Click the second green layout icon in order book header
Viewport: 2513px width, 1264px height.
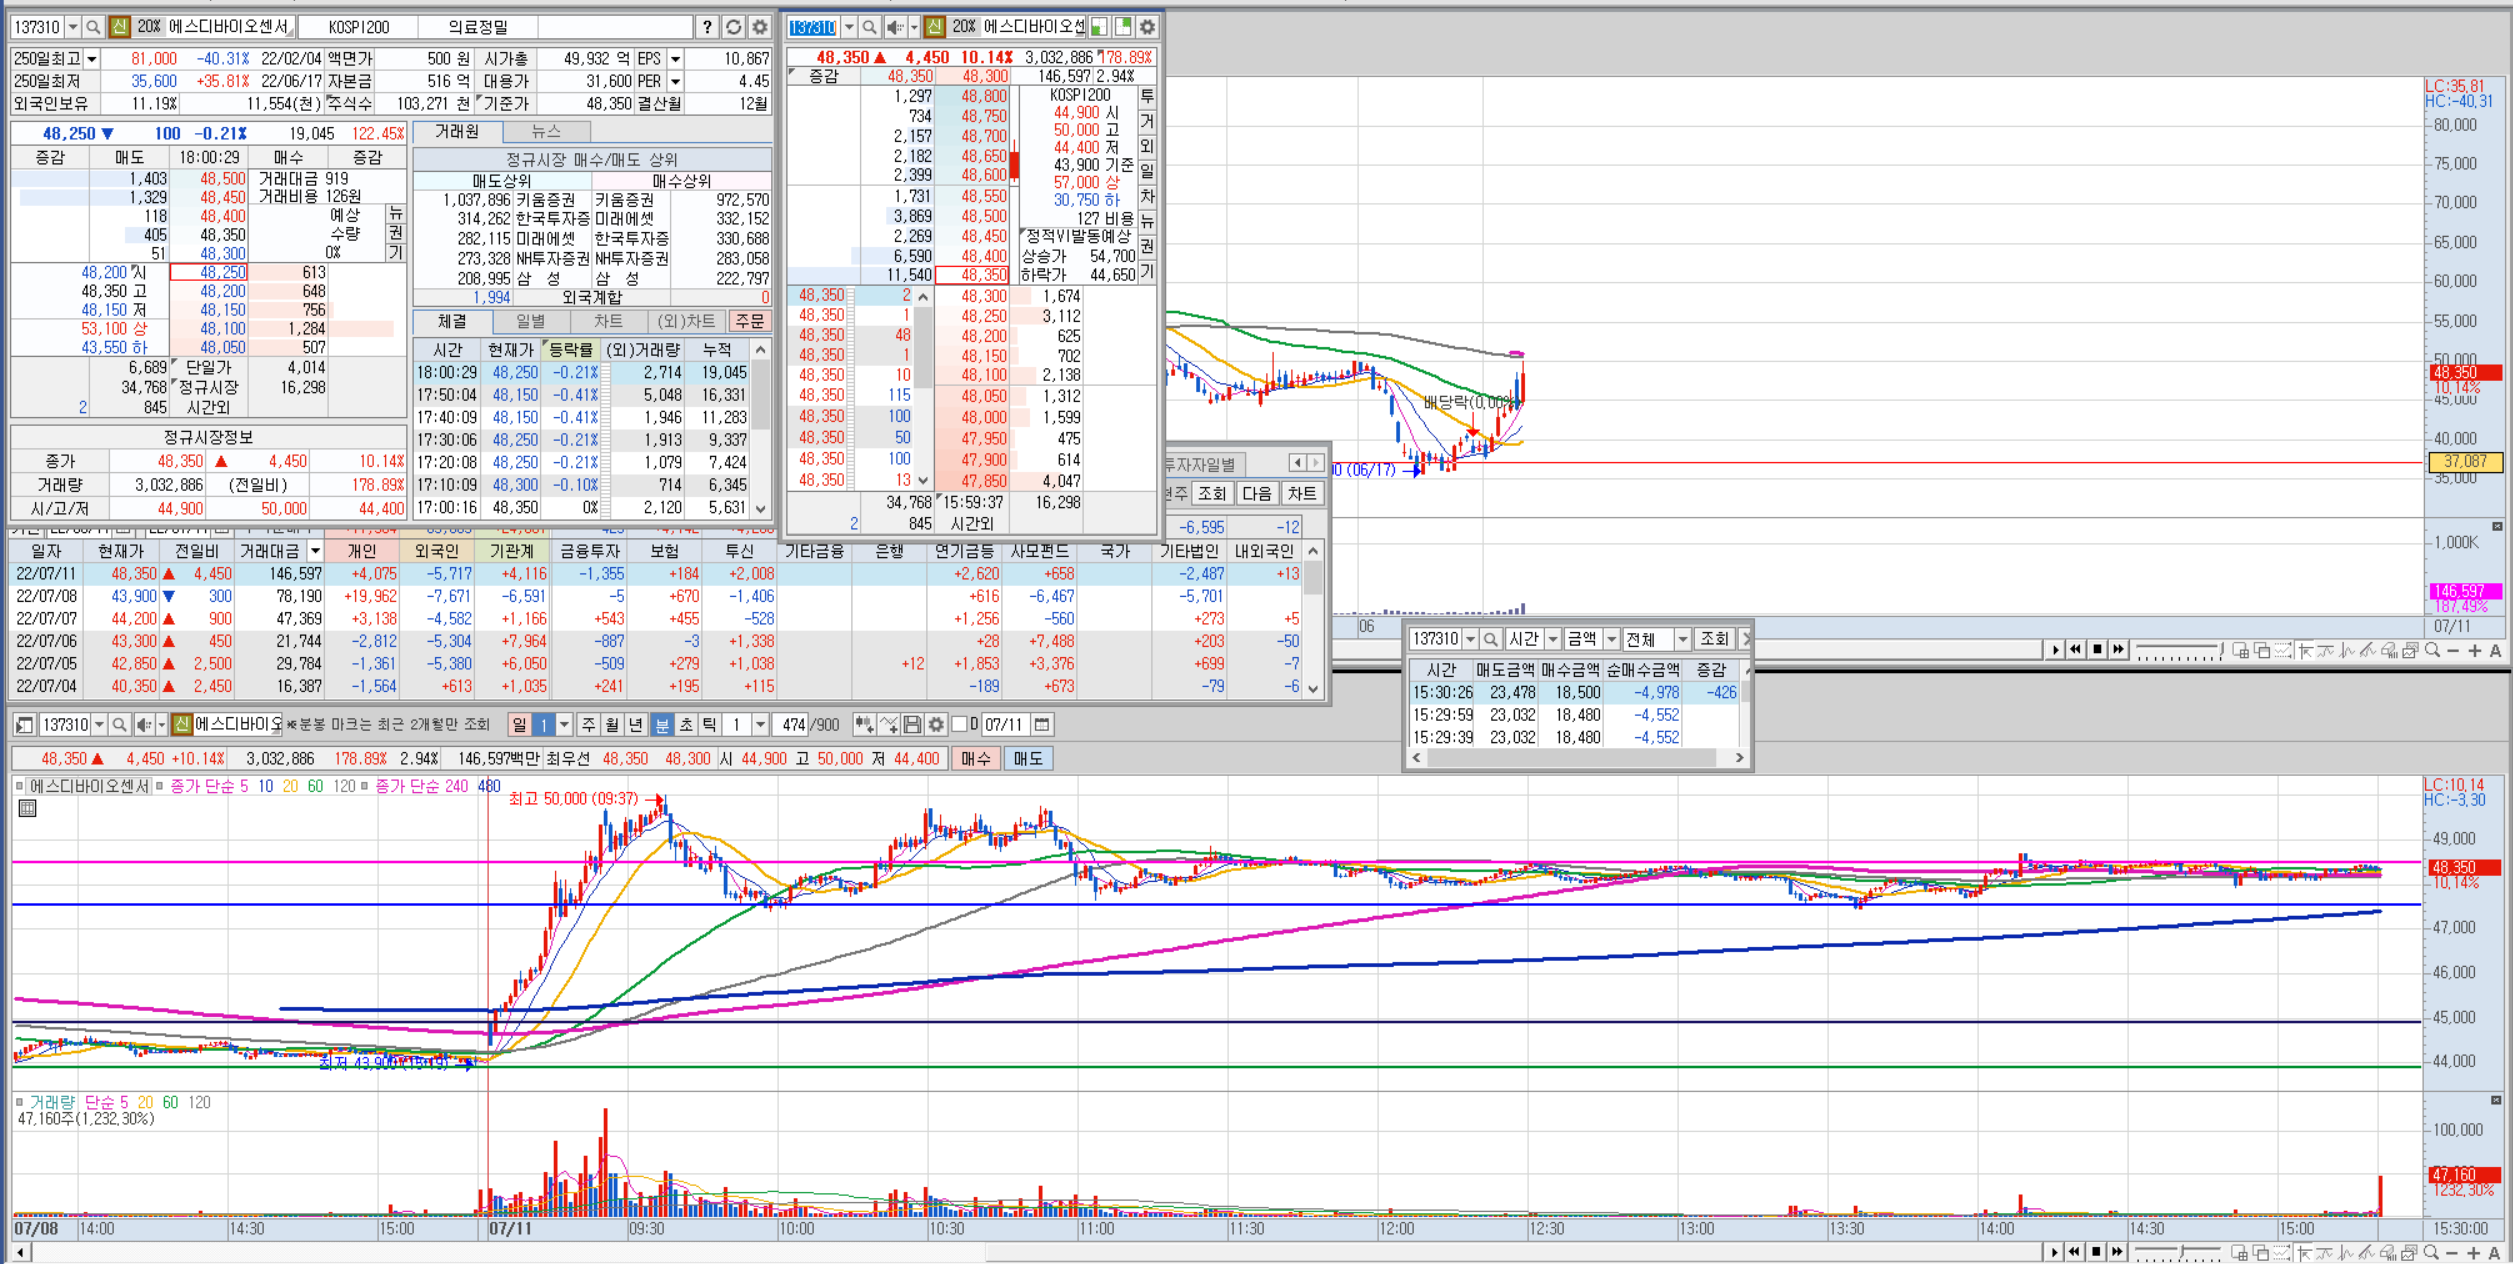(1123, 27)
